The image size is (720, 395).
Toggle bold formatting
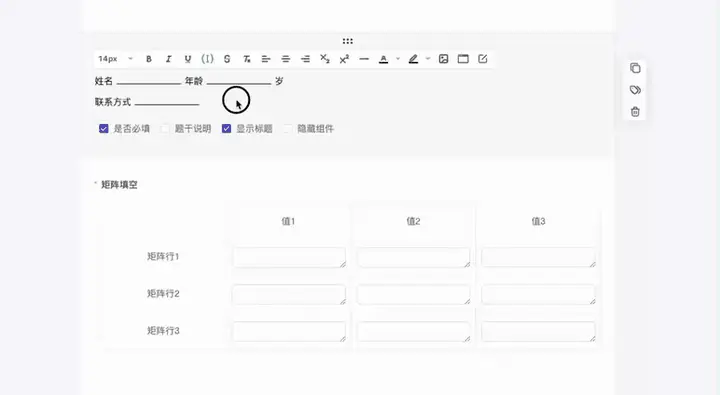click(x=149, y=59)
